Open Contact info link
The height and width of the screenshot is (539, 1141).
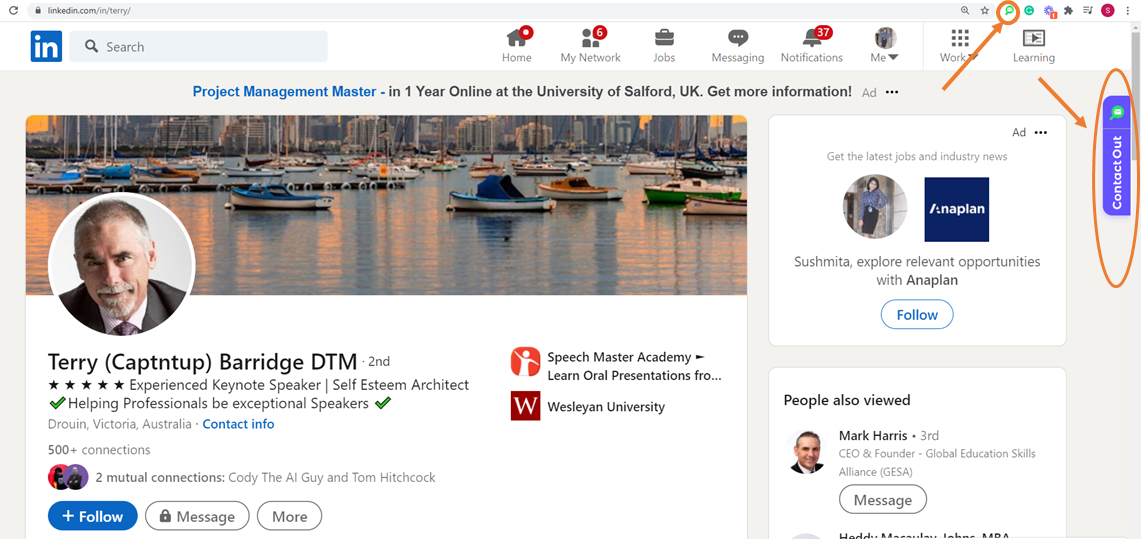pos(238,424)
